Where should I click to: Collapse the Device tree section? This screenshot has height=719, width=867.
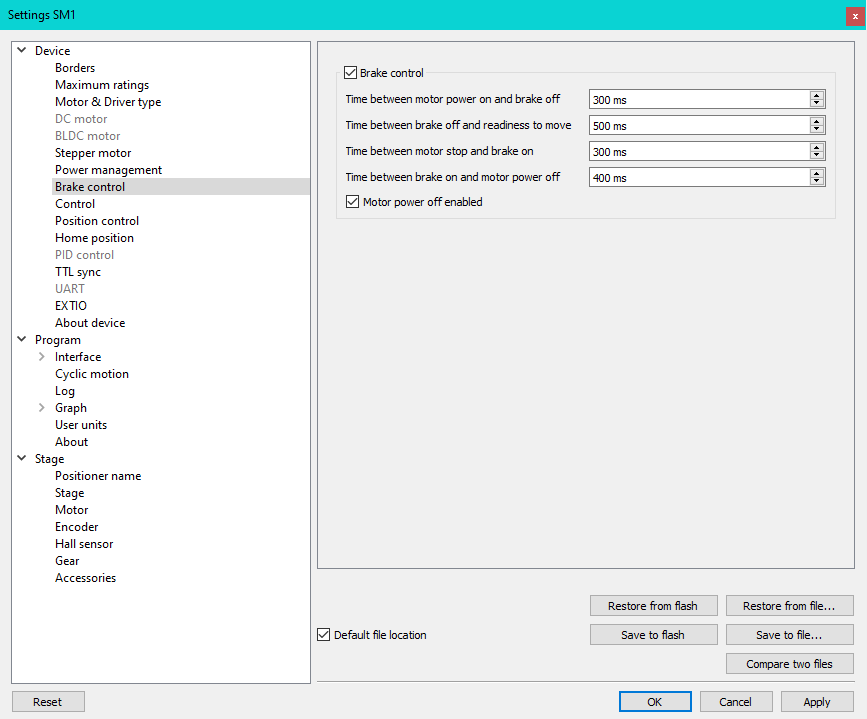click(21, 50)
